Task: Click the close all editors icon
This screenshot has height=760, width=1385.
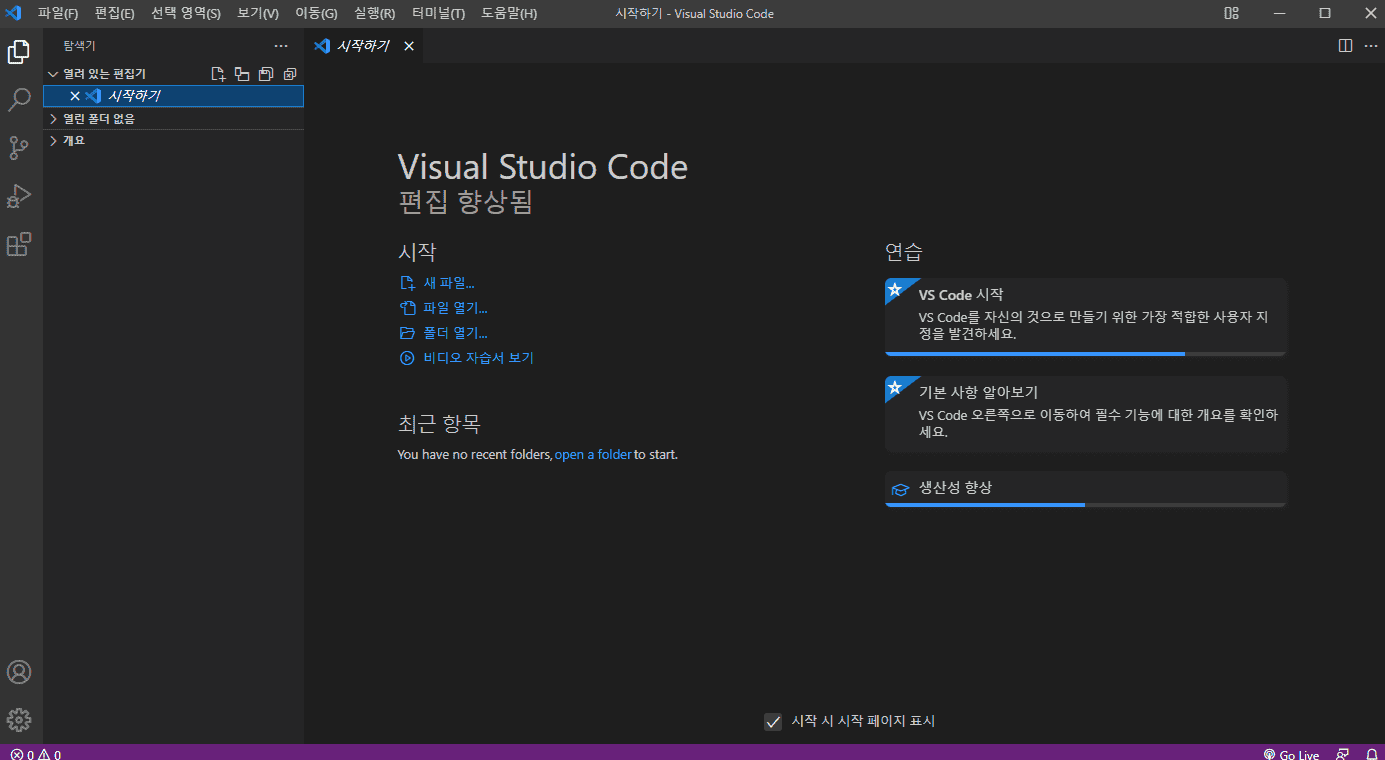Action: pos(290,74)
